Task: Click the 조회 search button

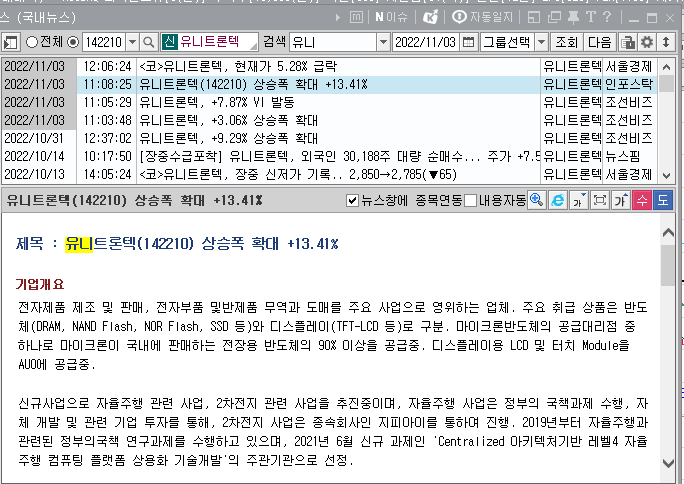Action: tap(566, 42)
